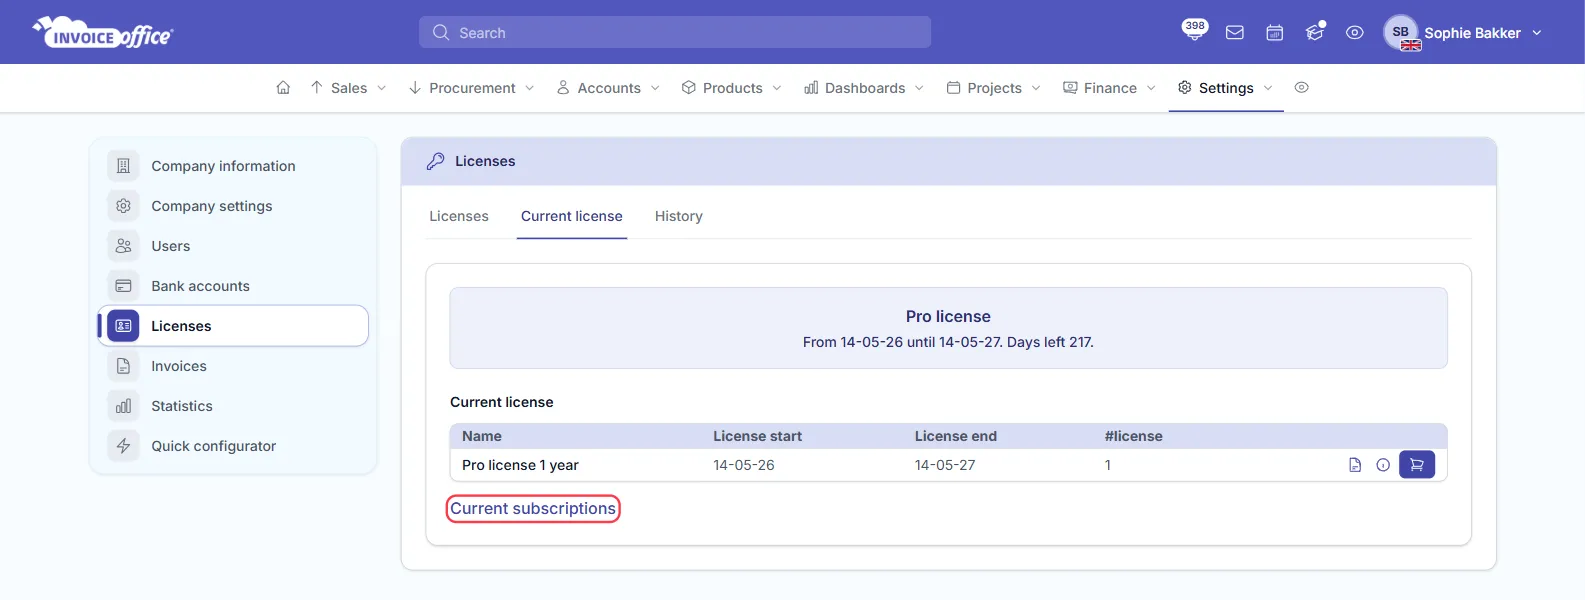Open the Procurement menu
The width and height of the screenshot is (1585, 600).
coord(471,88)
